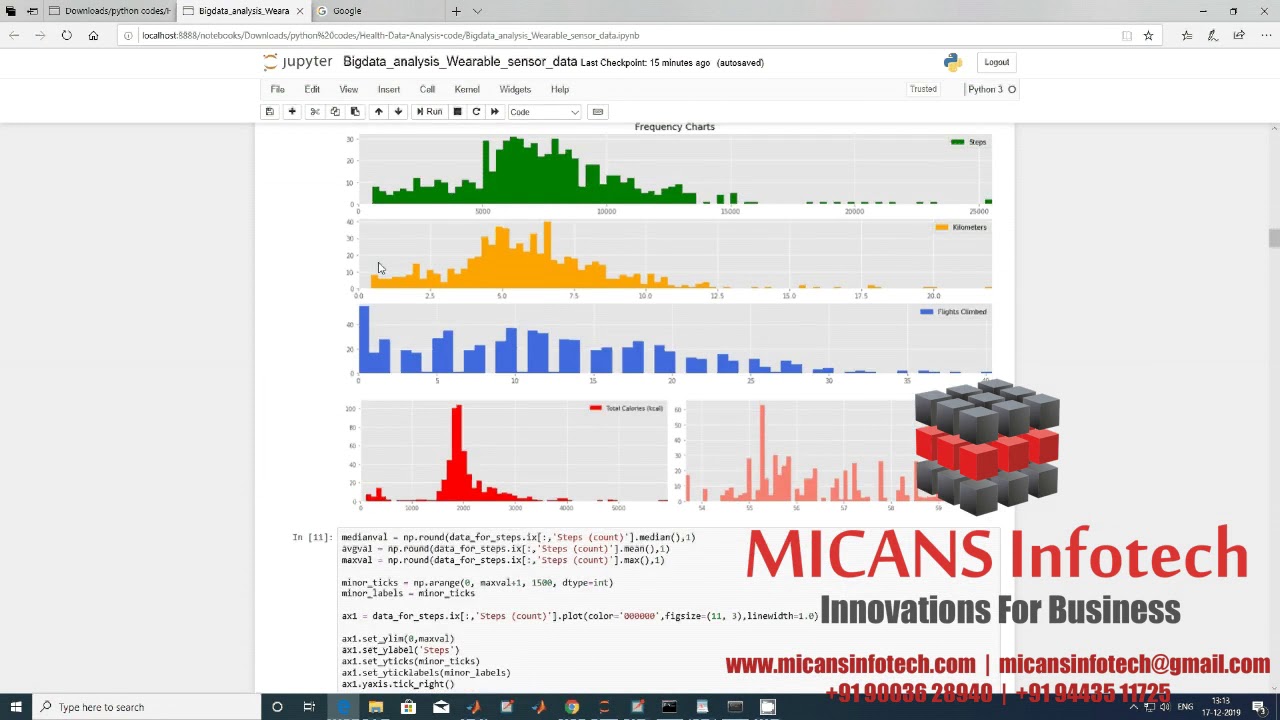Image resolution: width=1280 pixels, height=720 pixels.
Task: Refresh the current page
Action: (x=66, y=35)
